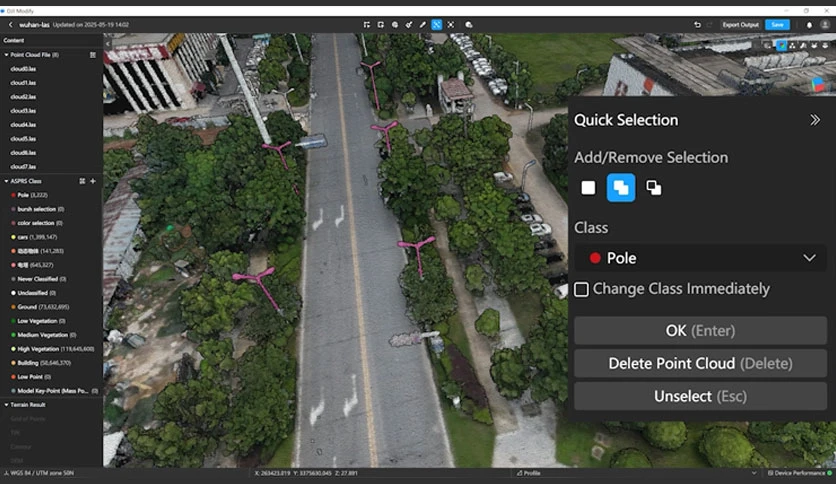
Task: Go back using the arrow beside wuhan-las
Action: pyautogui.click(x=10, y=25)
